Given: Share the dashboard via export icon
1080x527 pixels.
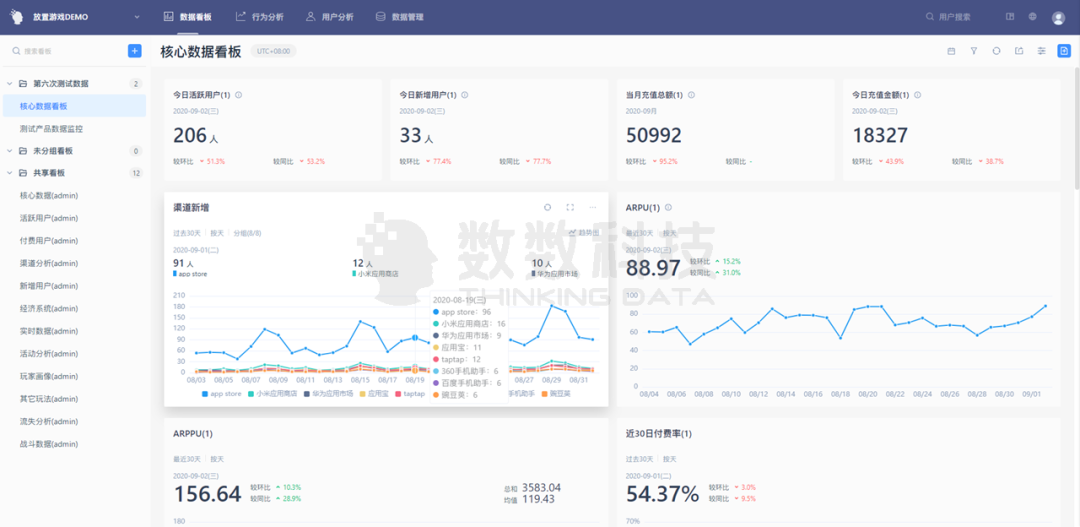Looking at the screenshot, I should 1019,51.
